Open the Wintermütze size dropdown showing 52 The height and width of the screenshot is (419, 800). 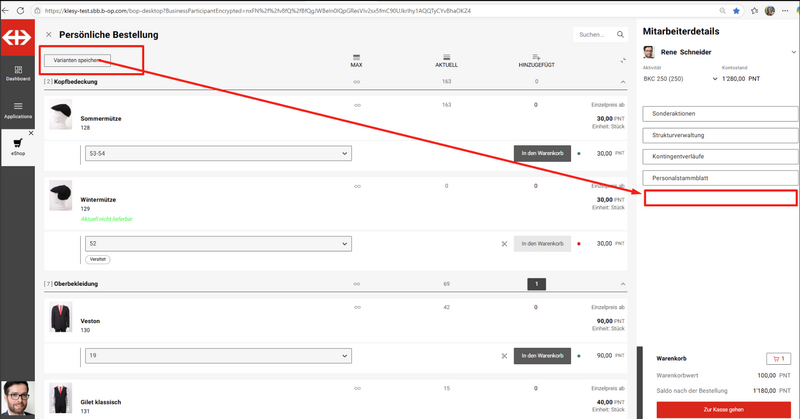218,243
